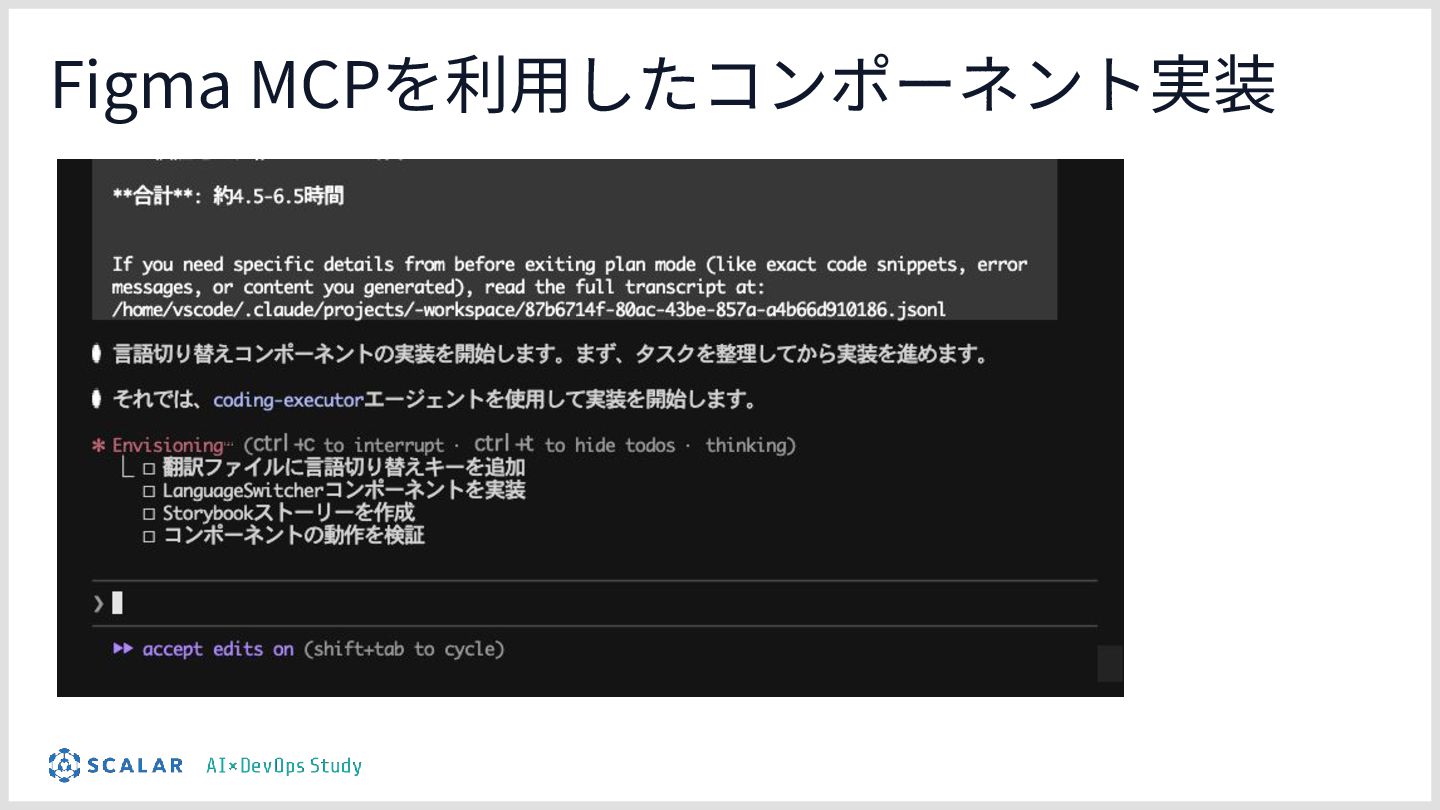Toggle accept edits on mode indicator
The width and height of the screenshot is (1440, 810).
coord(218,649)
